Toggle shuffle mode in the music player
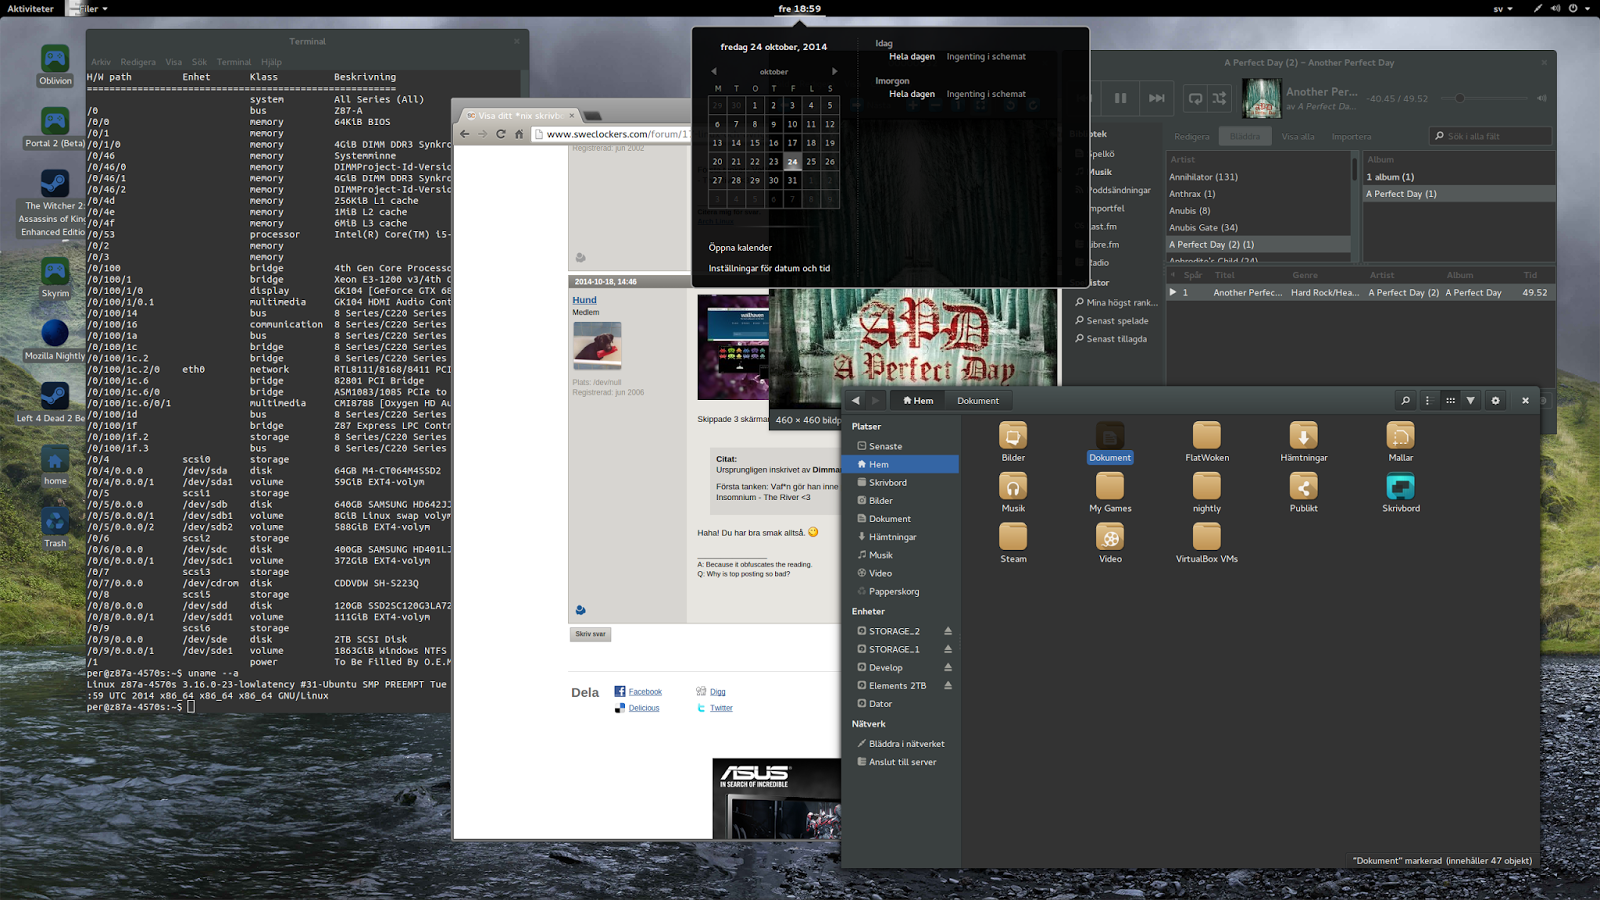1600x900 pixels. point(1219,98)
